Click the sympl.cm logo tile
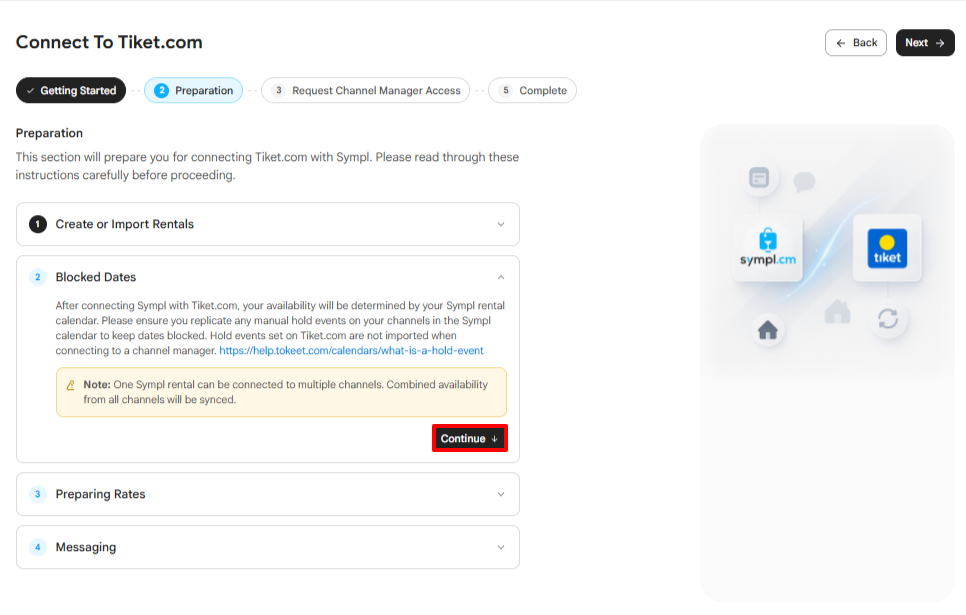Viewport: 966px width, 615px height. [x=768, y=248]
